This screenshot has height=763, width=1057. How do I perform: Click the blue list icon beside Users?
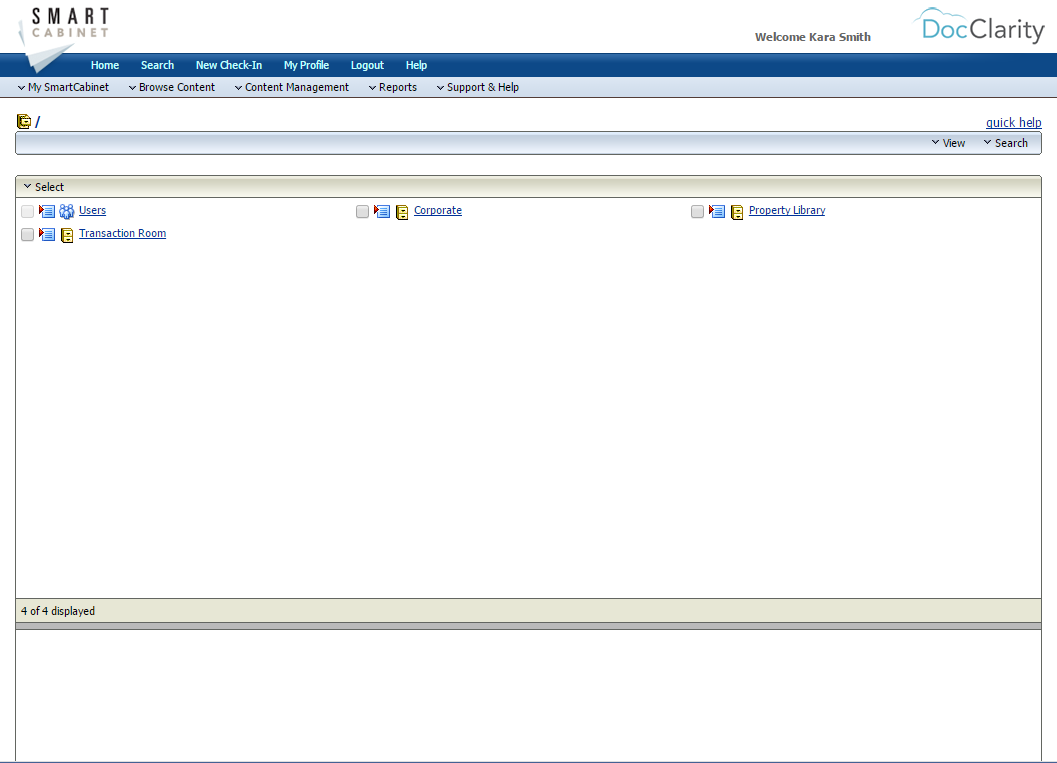pos(46,211)
